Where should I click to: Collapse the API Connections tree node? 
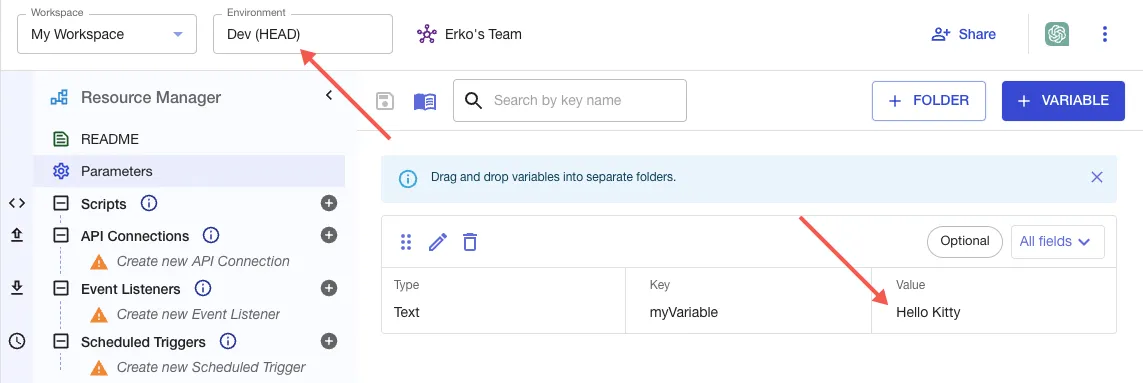pyautogui.click(x=61, y=236)
